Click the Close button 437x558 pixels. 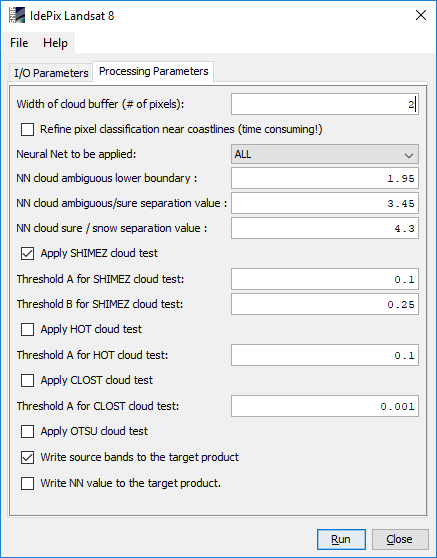click(x=400, y=539)
